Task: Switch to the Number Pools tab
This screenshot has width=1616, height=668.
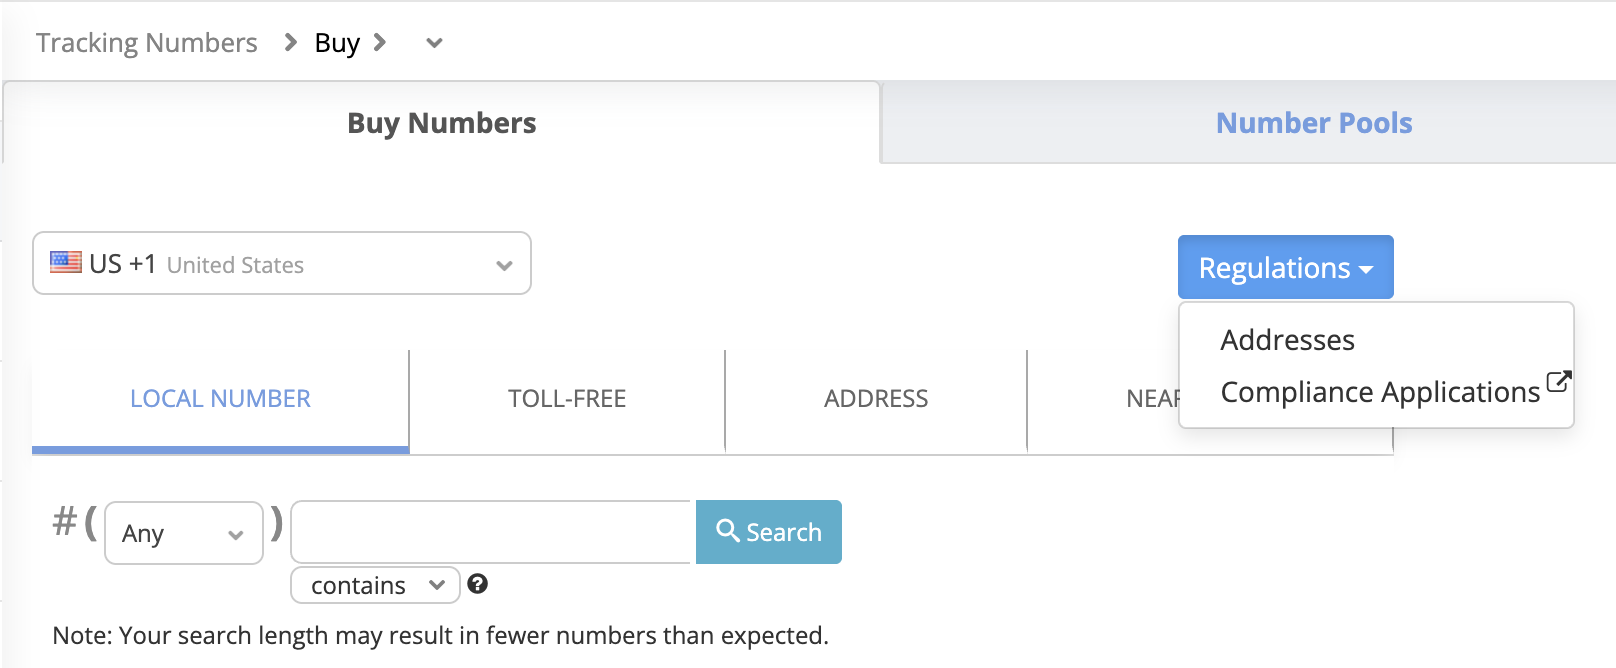Action: pyautogui.click(x=1313, y=123)
